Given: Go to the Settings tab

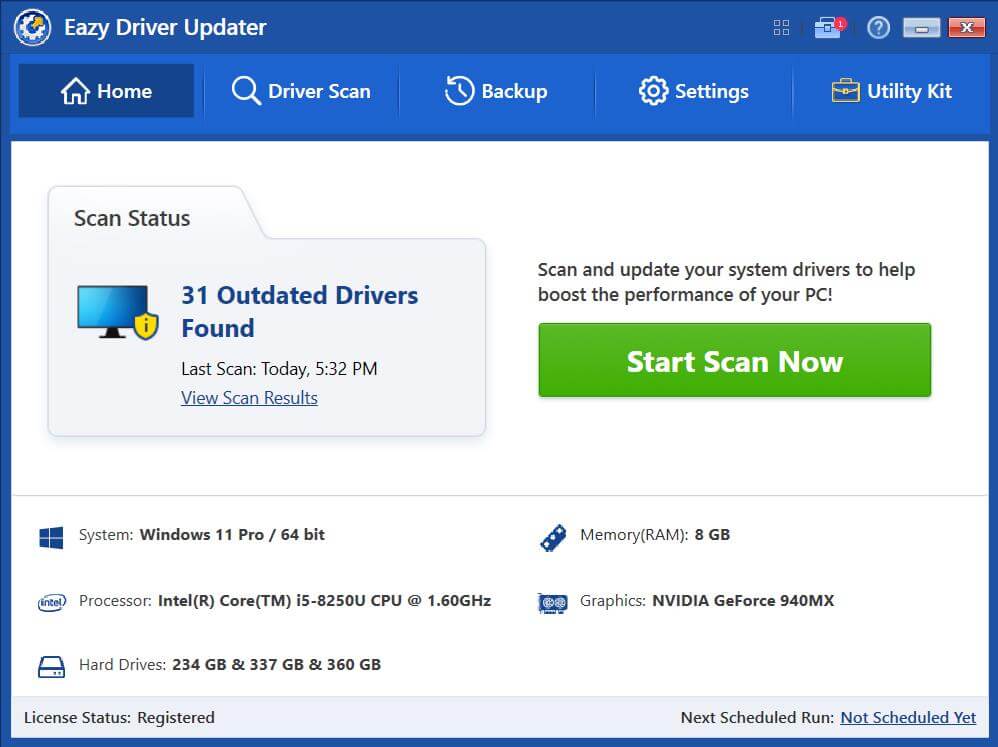Looking at the screenshot, I should 694,90.
